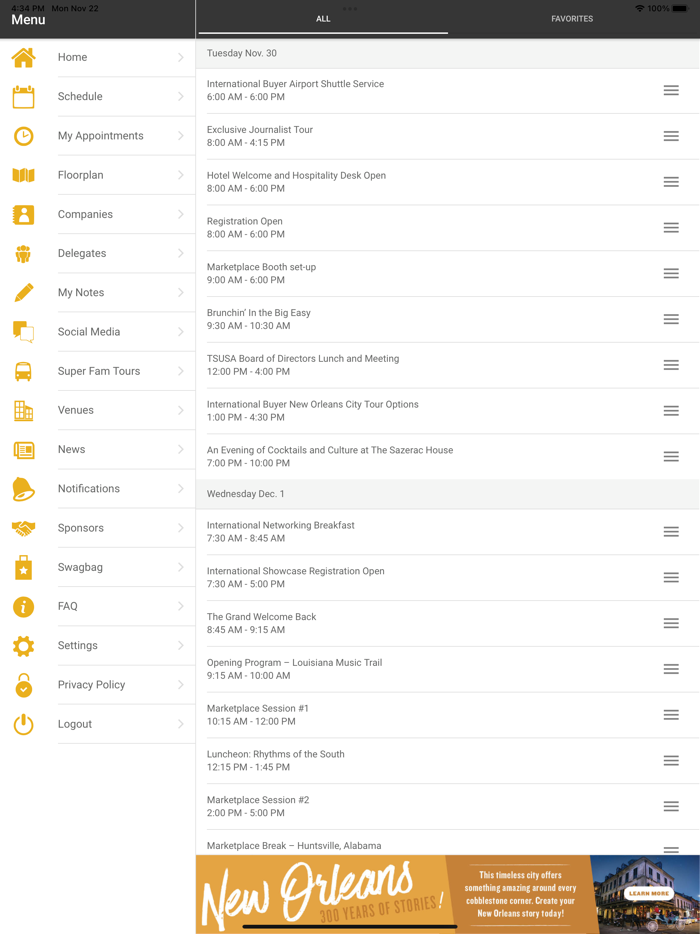This screenshot has height=934, width=700.
Task: Click Learn More on New Orleans banner
Action: 648,893
